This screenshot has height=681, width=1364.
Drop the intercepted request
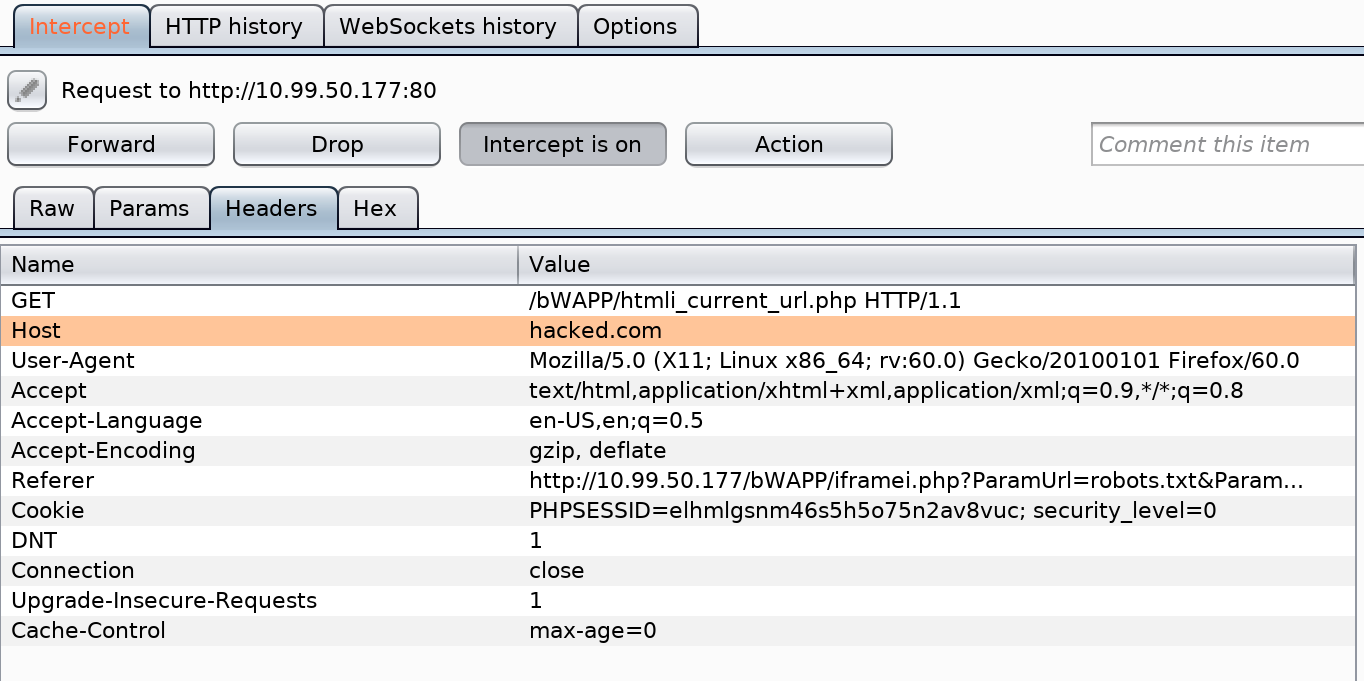[x=337, y=144]
